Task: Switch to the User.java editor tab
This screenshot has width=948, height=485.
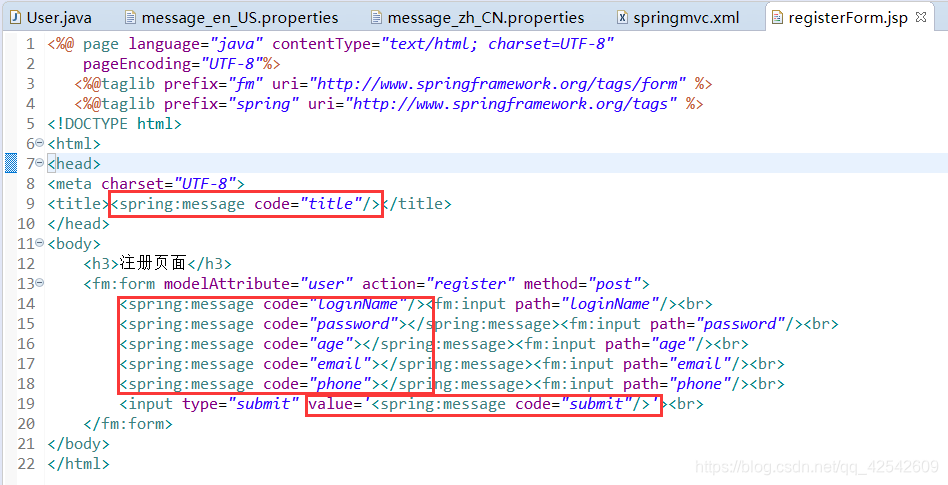Action: tap(51, 18)
